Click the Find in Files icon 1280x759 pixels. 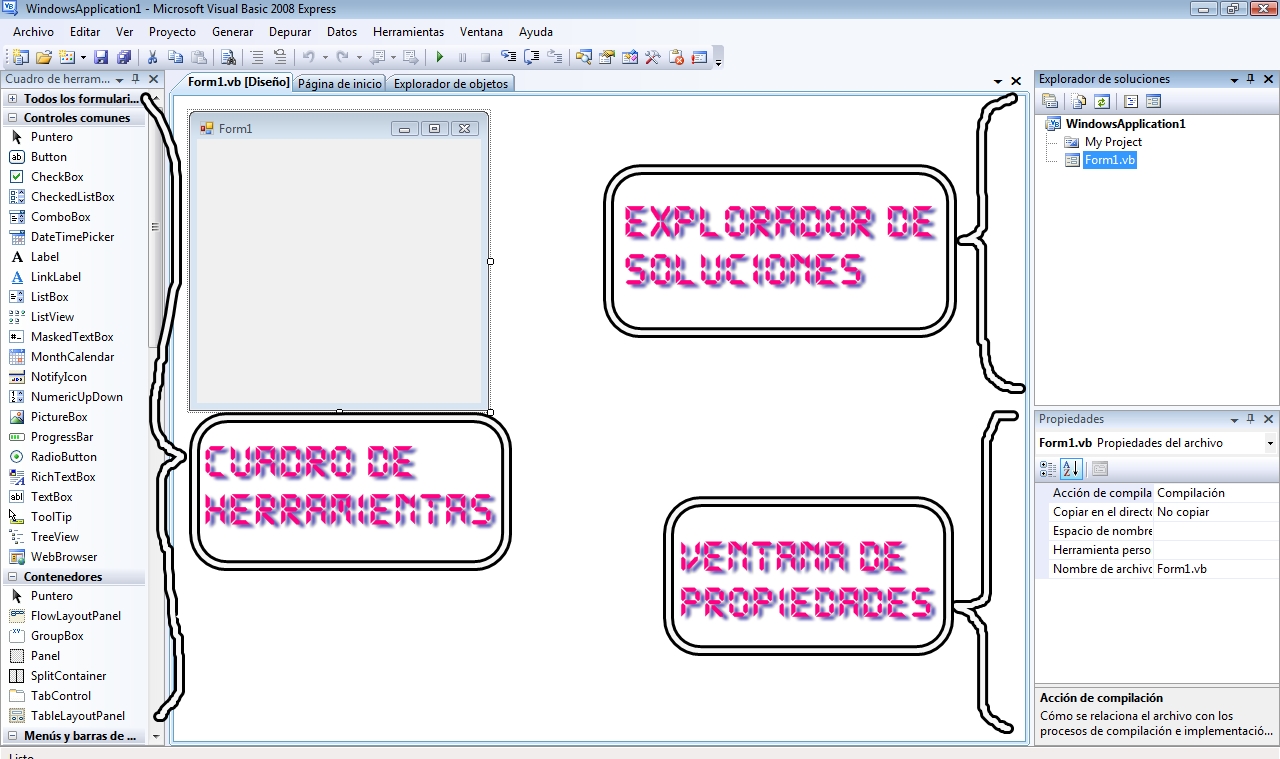[x=227, y=57]
